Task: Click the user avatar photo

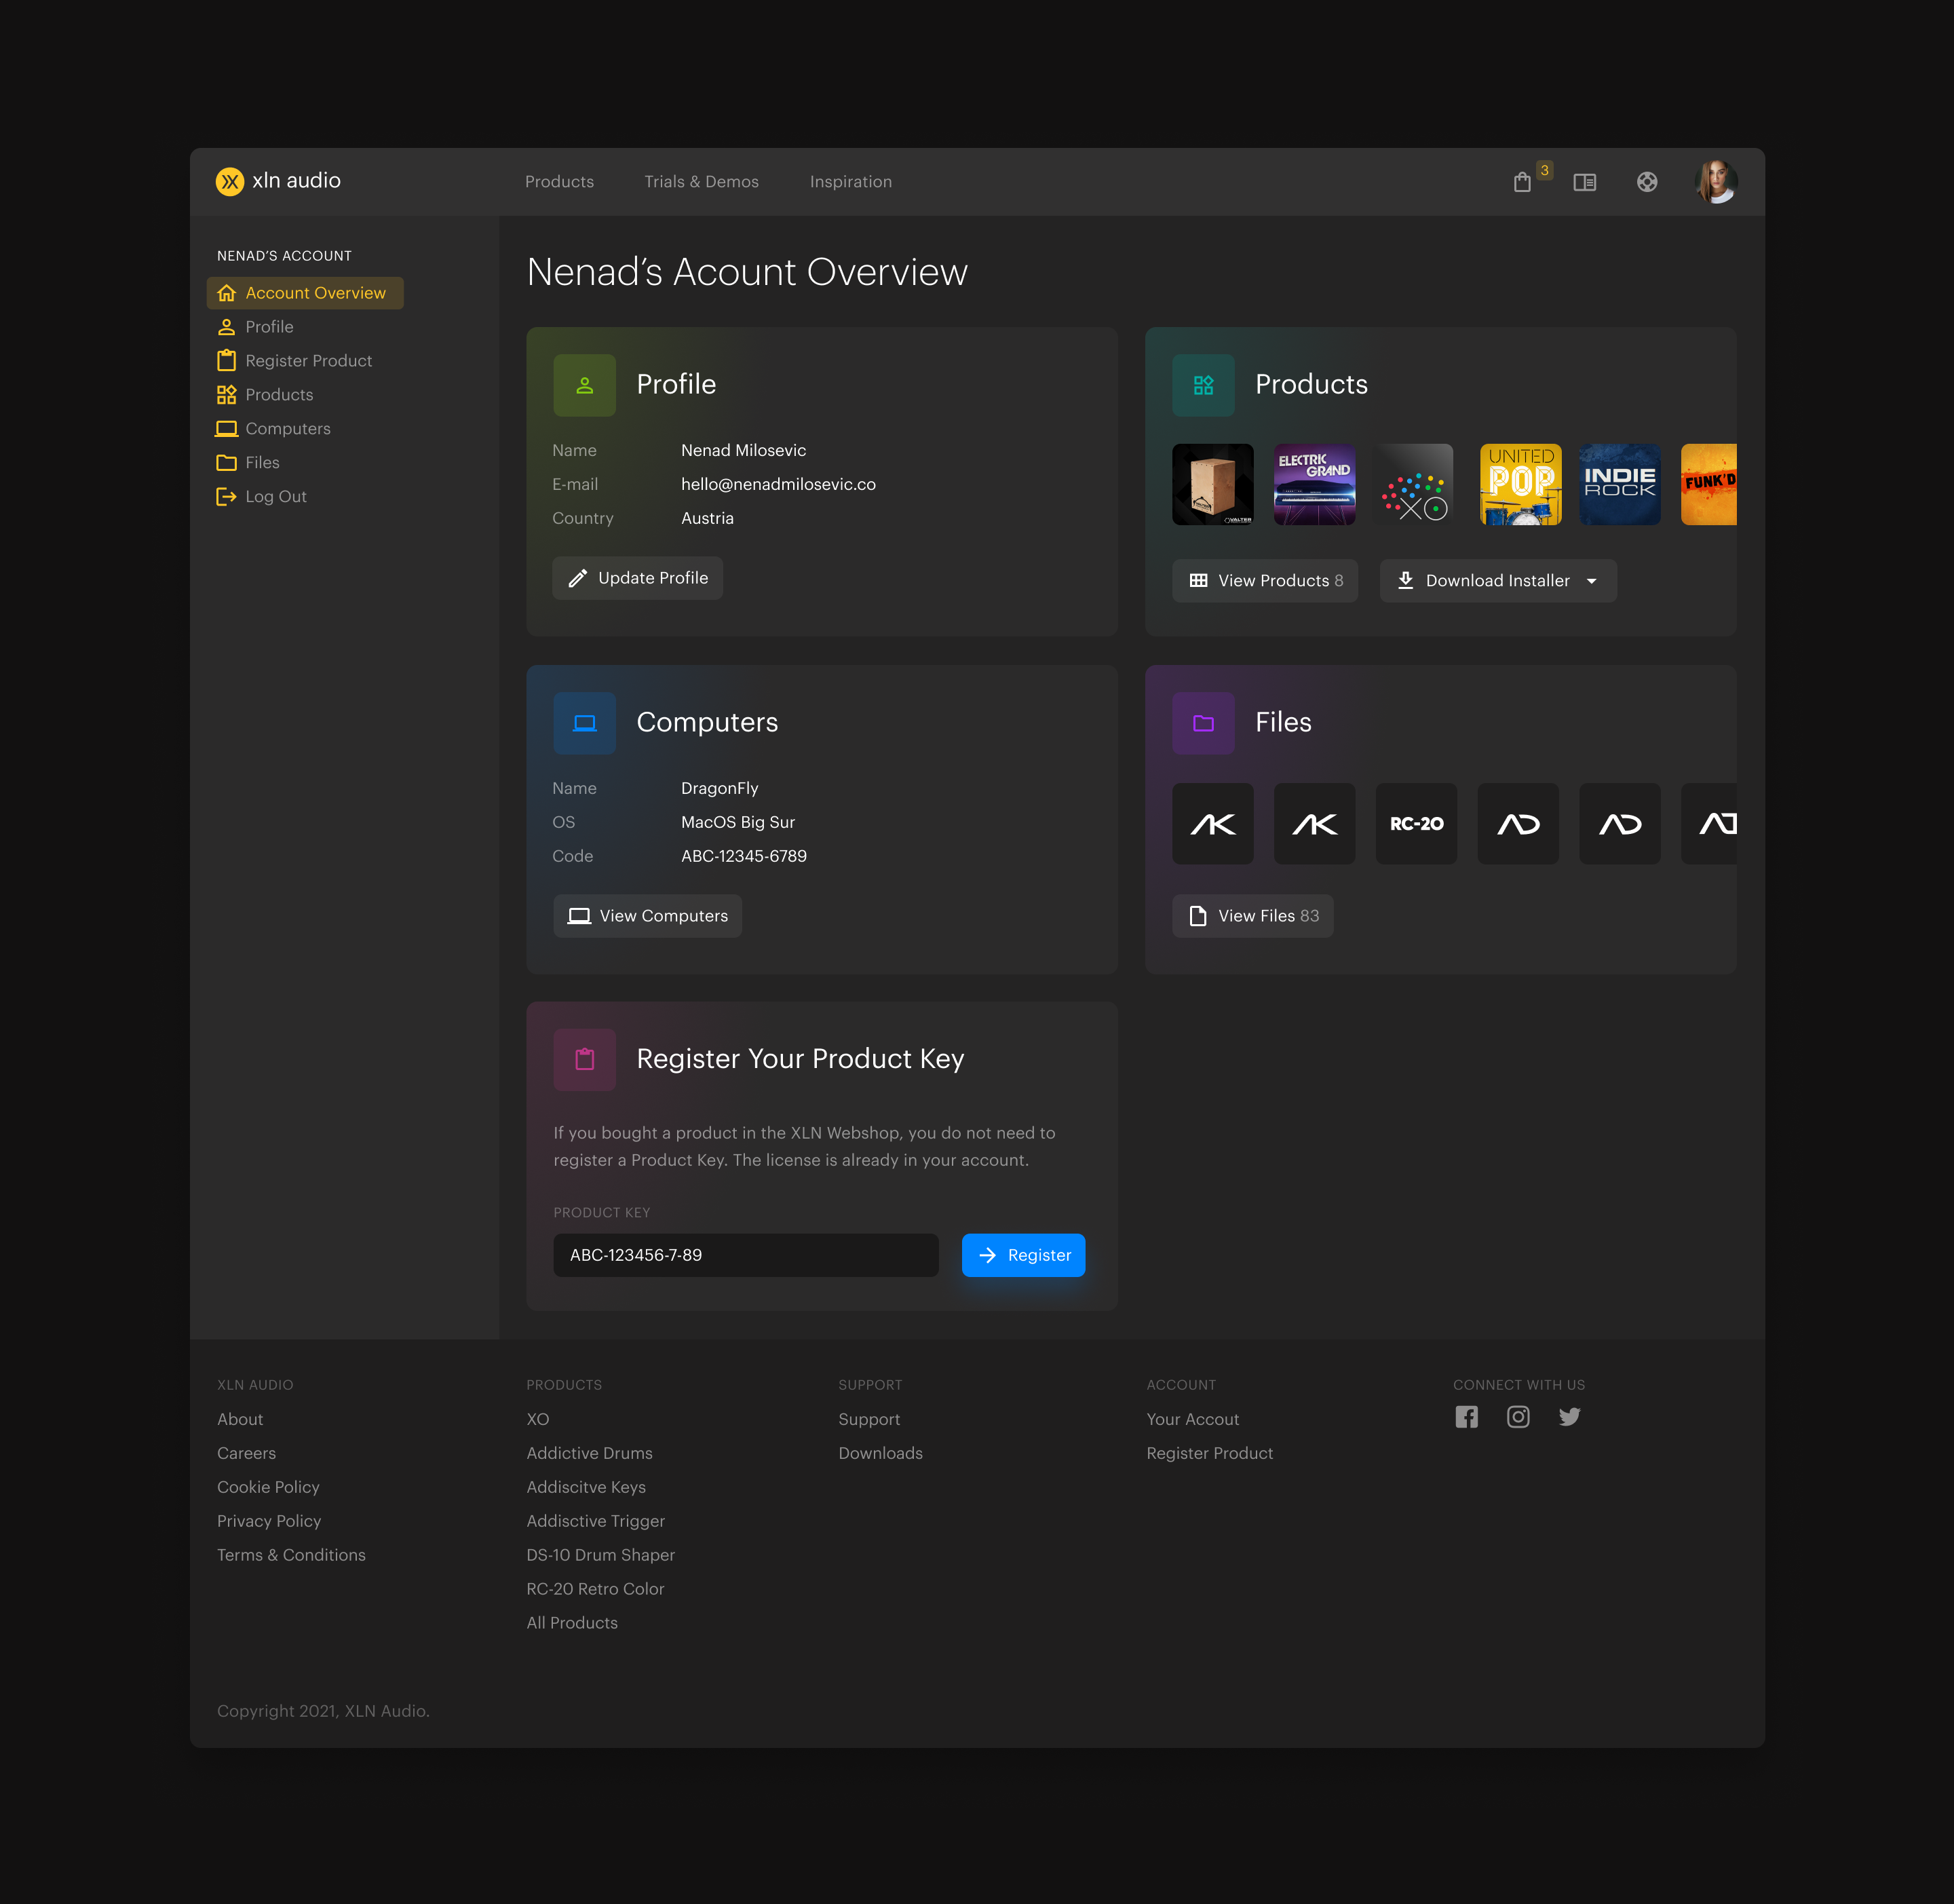Action: (1716, 182)
